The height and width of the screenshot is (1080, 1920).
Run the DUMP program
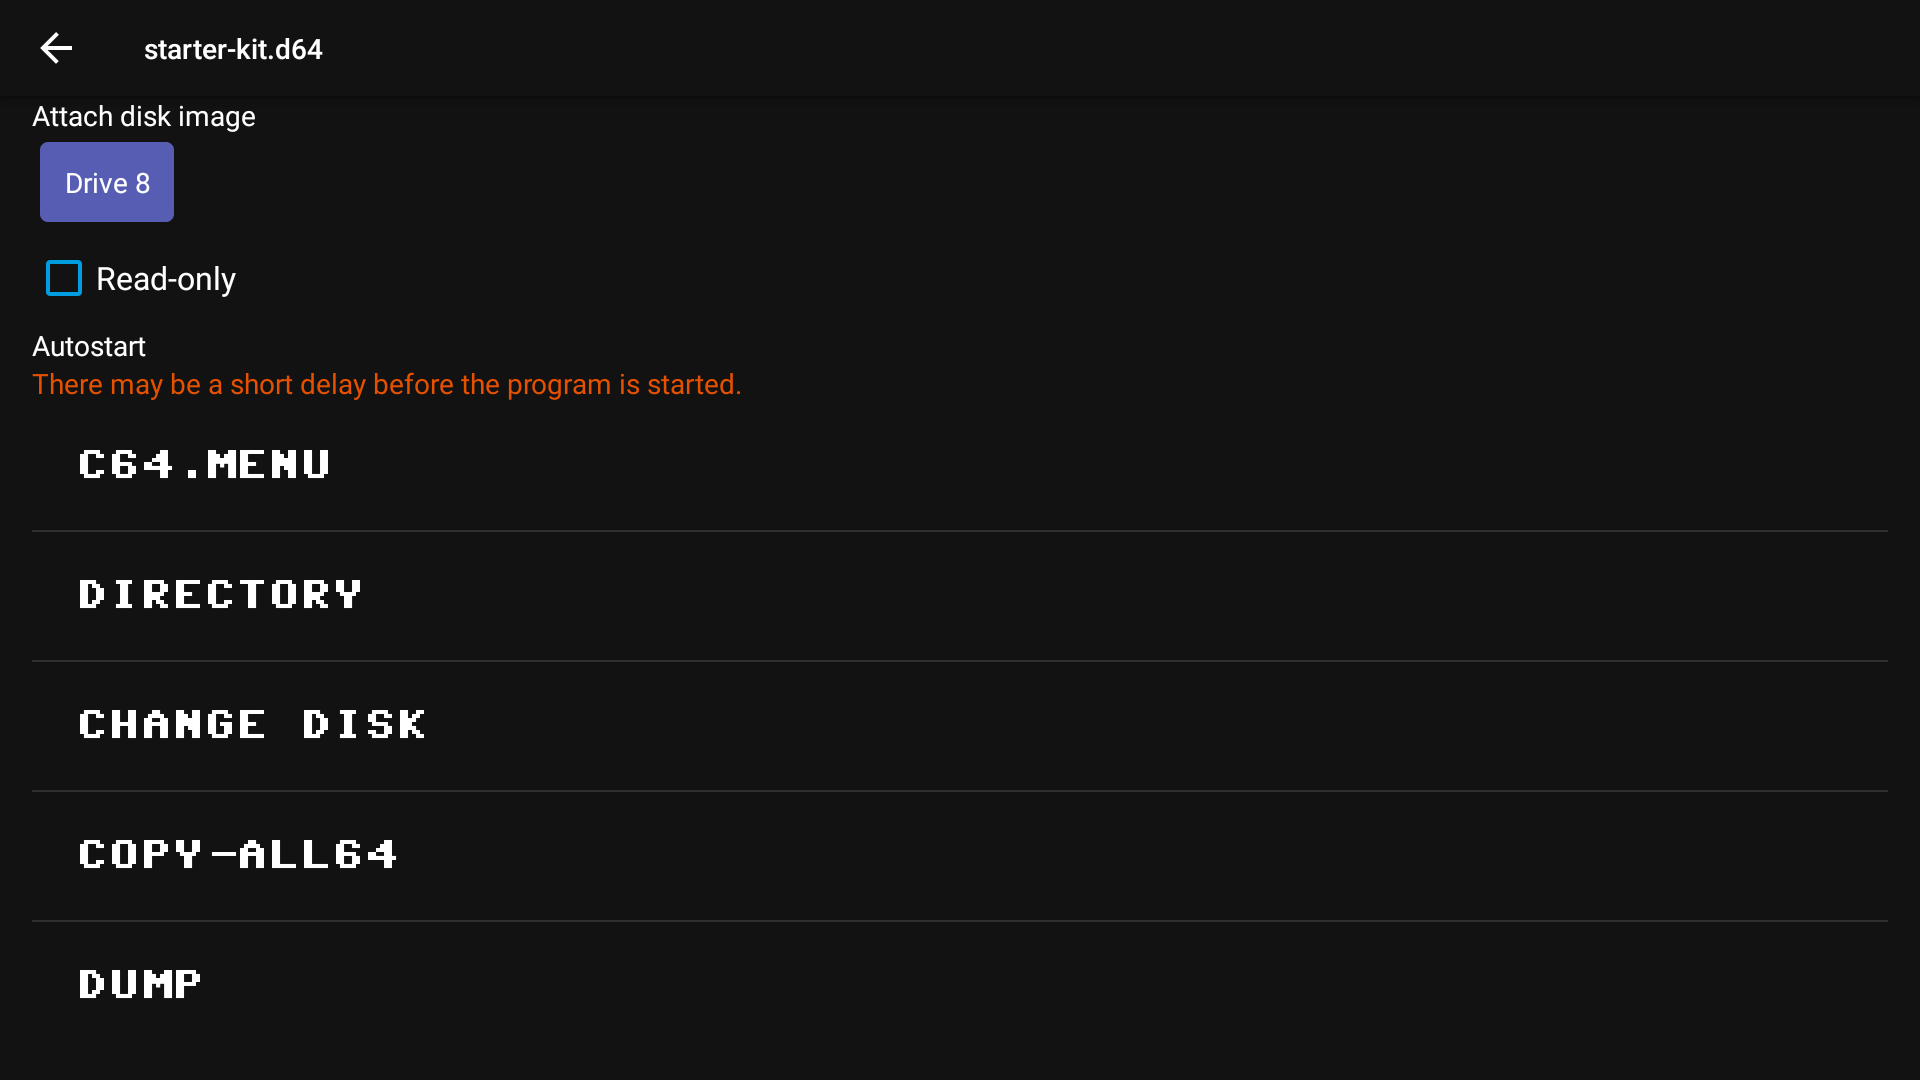[x=140, y=985]
